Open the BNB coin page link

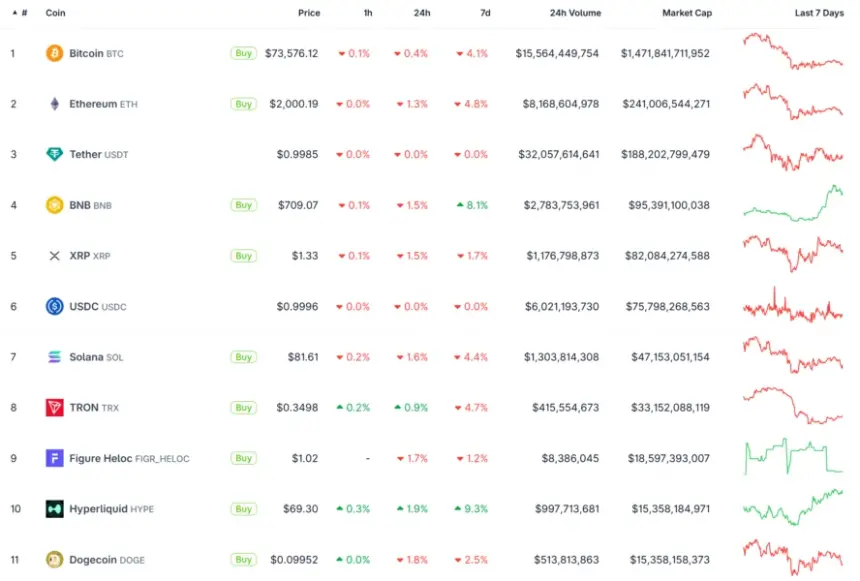point(90,205)
